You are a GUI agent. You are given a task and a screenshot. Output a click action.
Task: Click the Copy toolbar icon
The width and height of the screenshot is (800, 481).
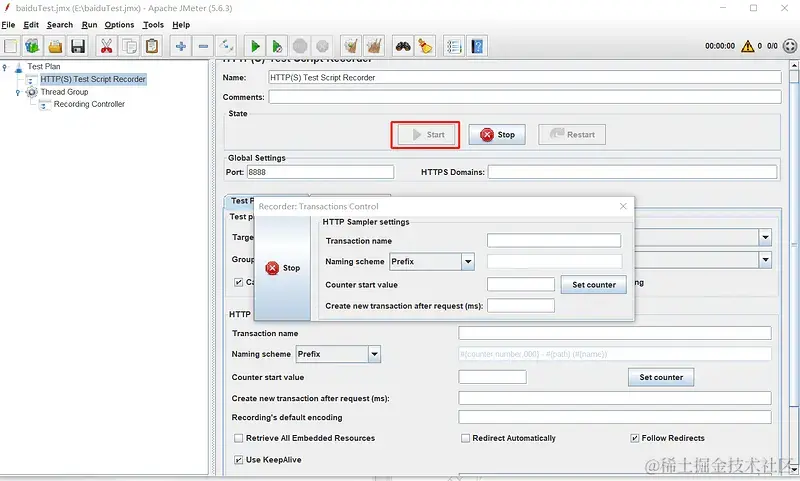(x=129, y=46)
